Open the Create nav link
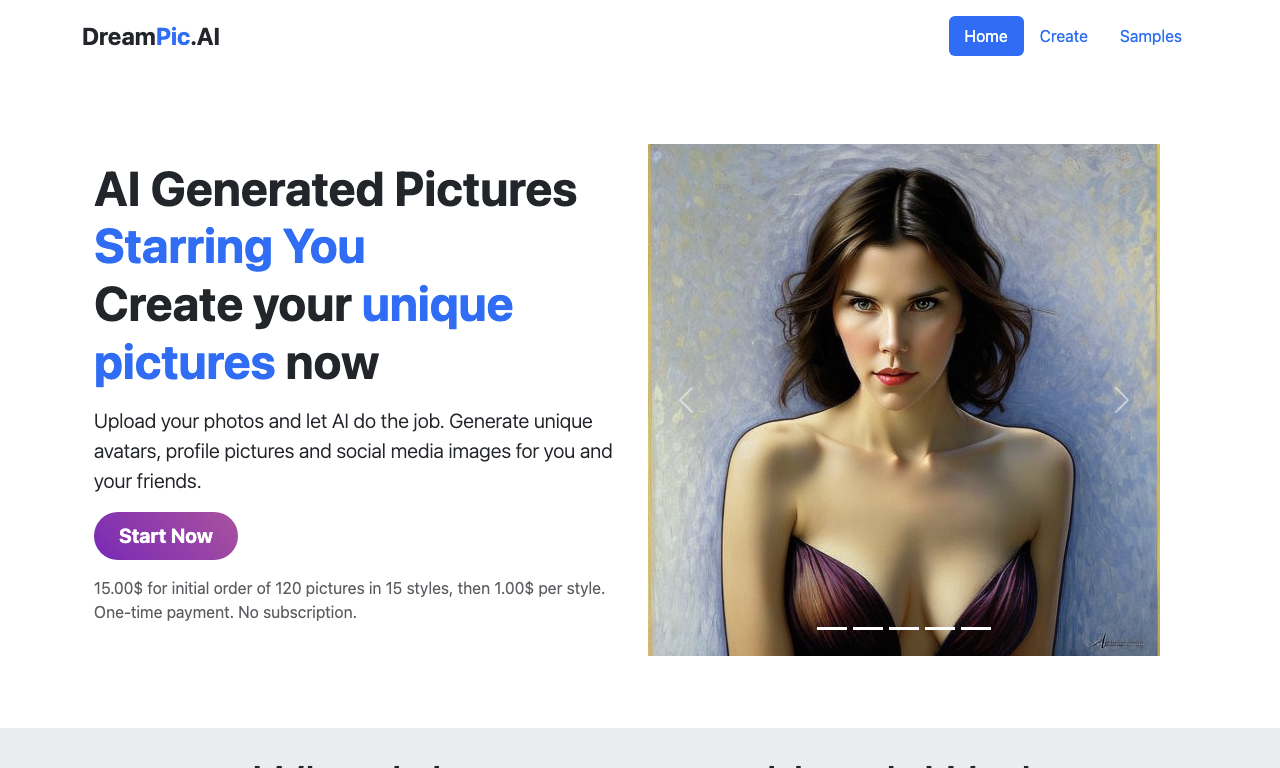Image resolution: width=1280 pixels, height=768 pixels. (x=1063, y=36)
